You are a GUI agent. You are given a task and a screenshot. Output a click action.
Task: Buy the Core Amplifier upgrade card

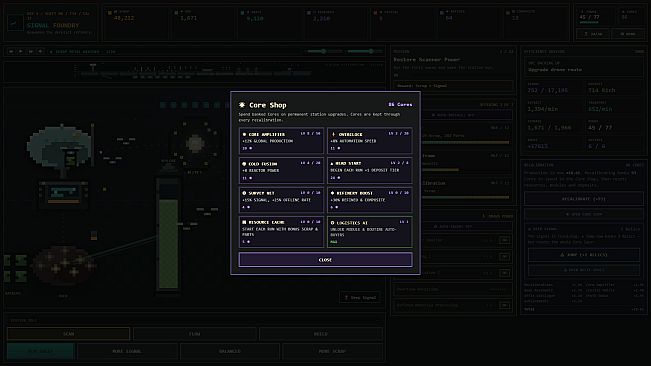281,141
